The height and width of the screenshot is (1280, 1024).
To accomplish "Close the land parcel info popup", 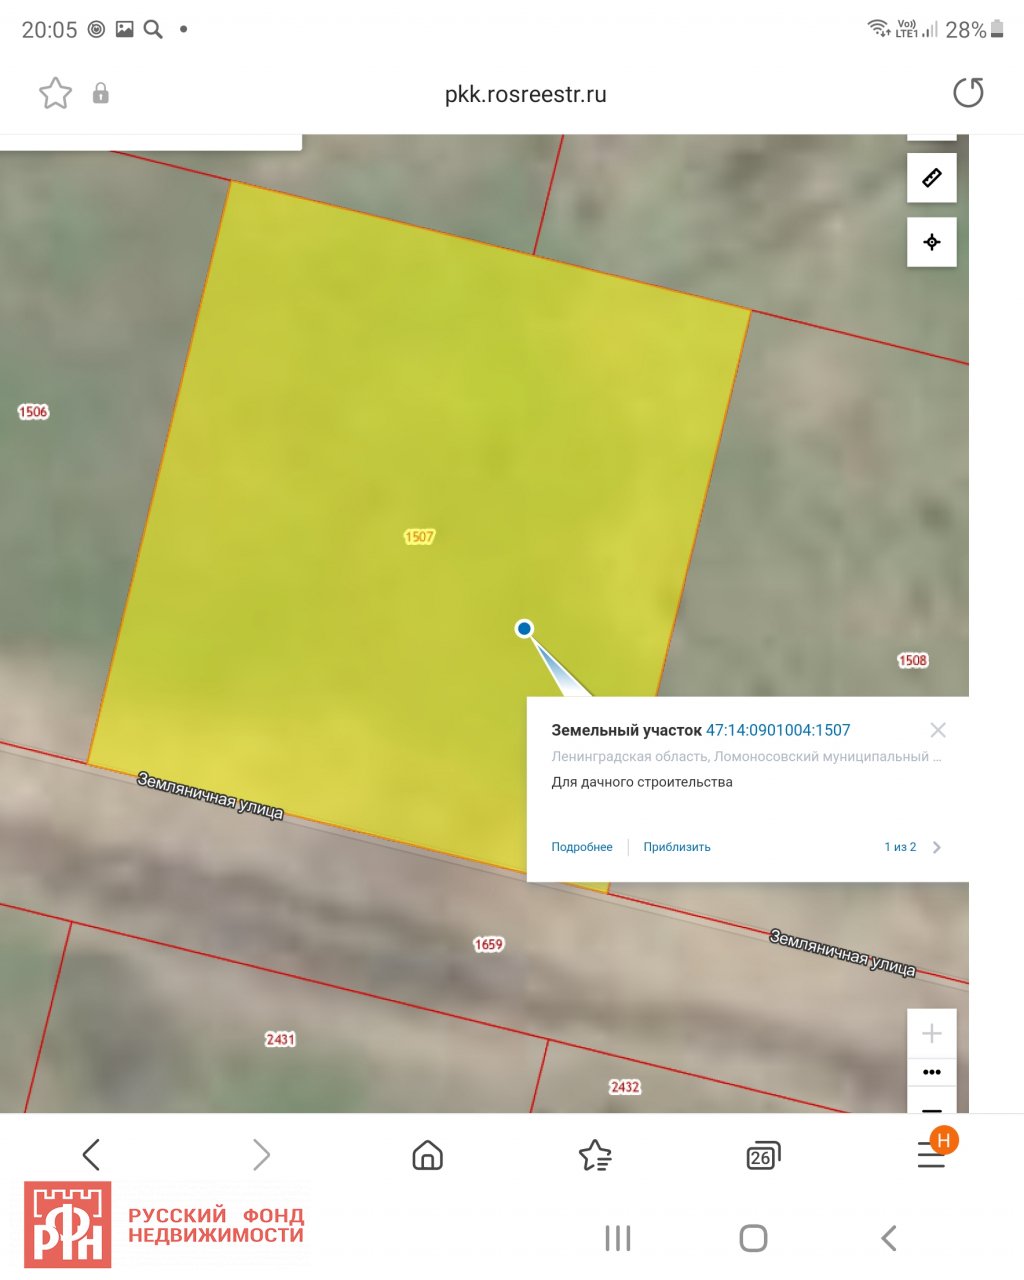I will pyautogui.click(x=937, y=730).
